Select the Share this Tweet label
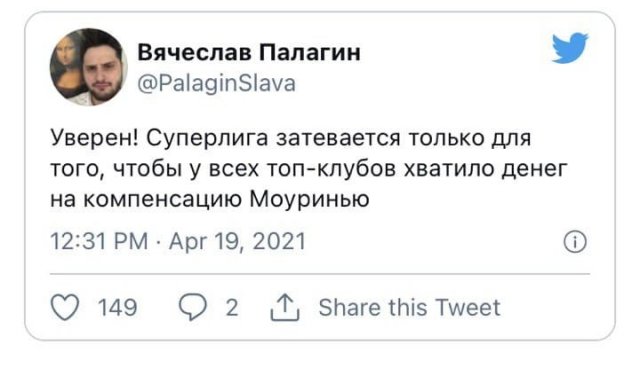 pos(409,307)
